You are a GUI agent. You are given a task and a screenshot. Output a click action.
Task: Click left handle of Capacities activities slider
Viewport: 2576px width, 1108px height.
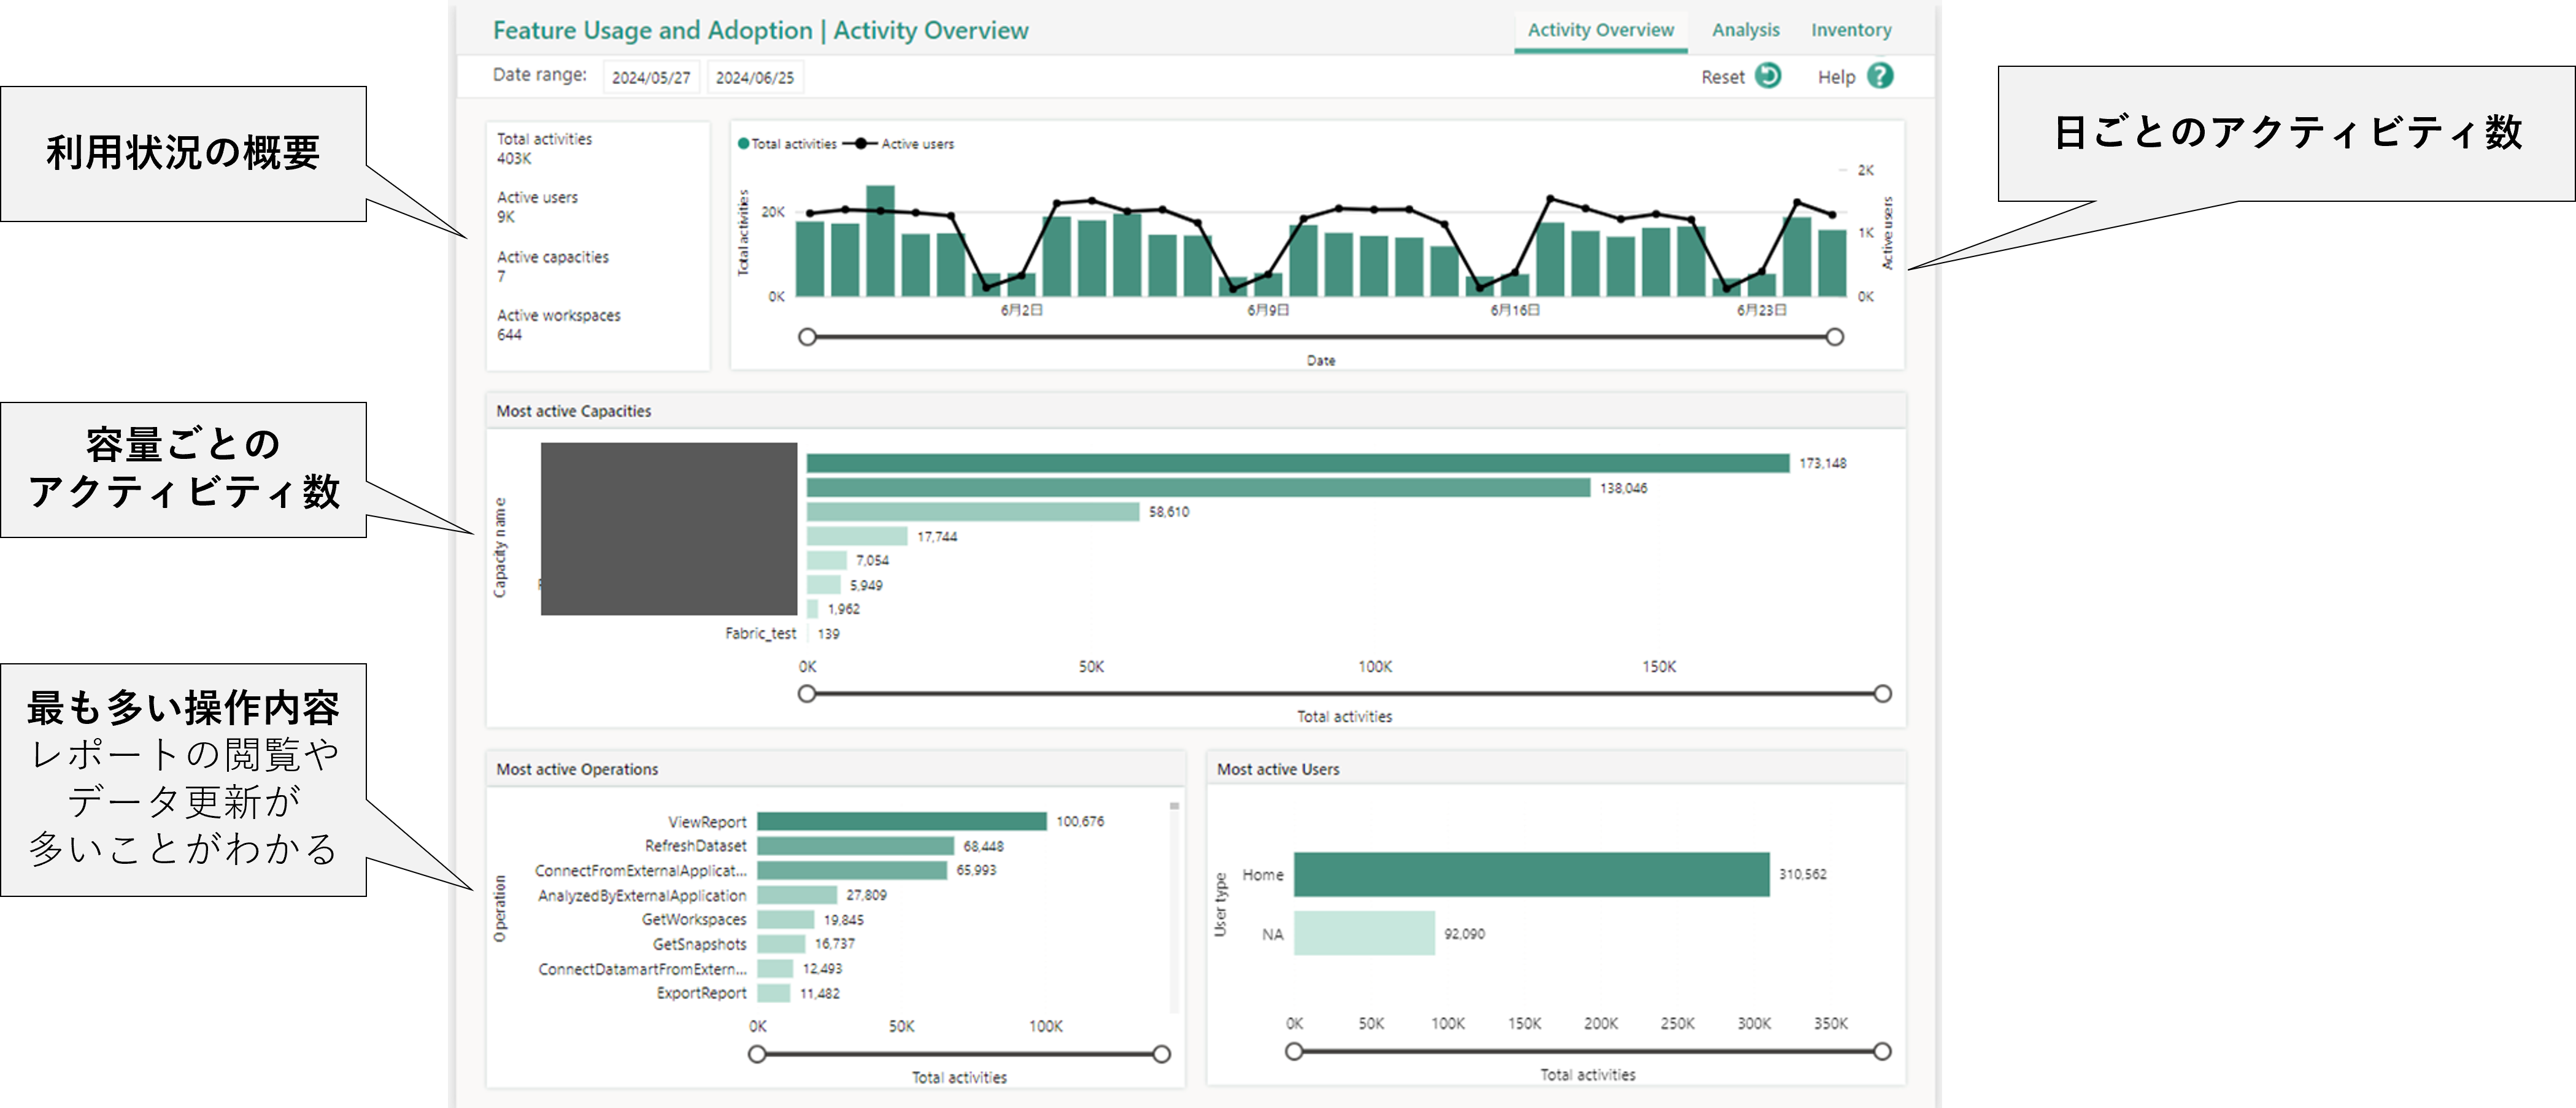807,694
